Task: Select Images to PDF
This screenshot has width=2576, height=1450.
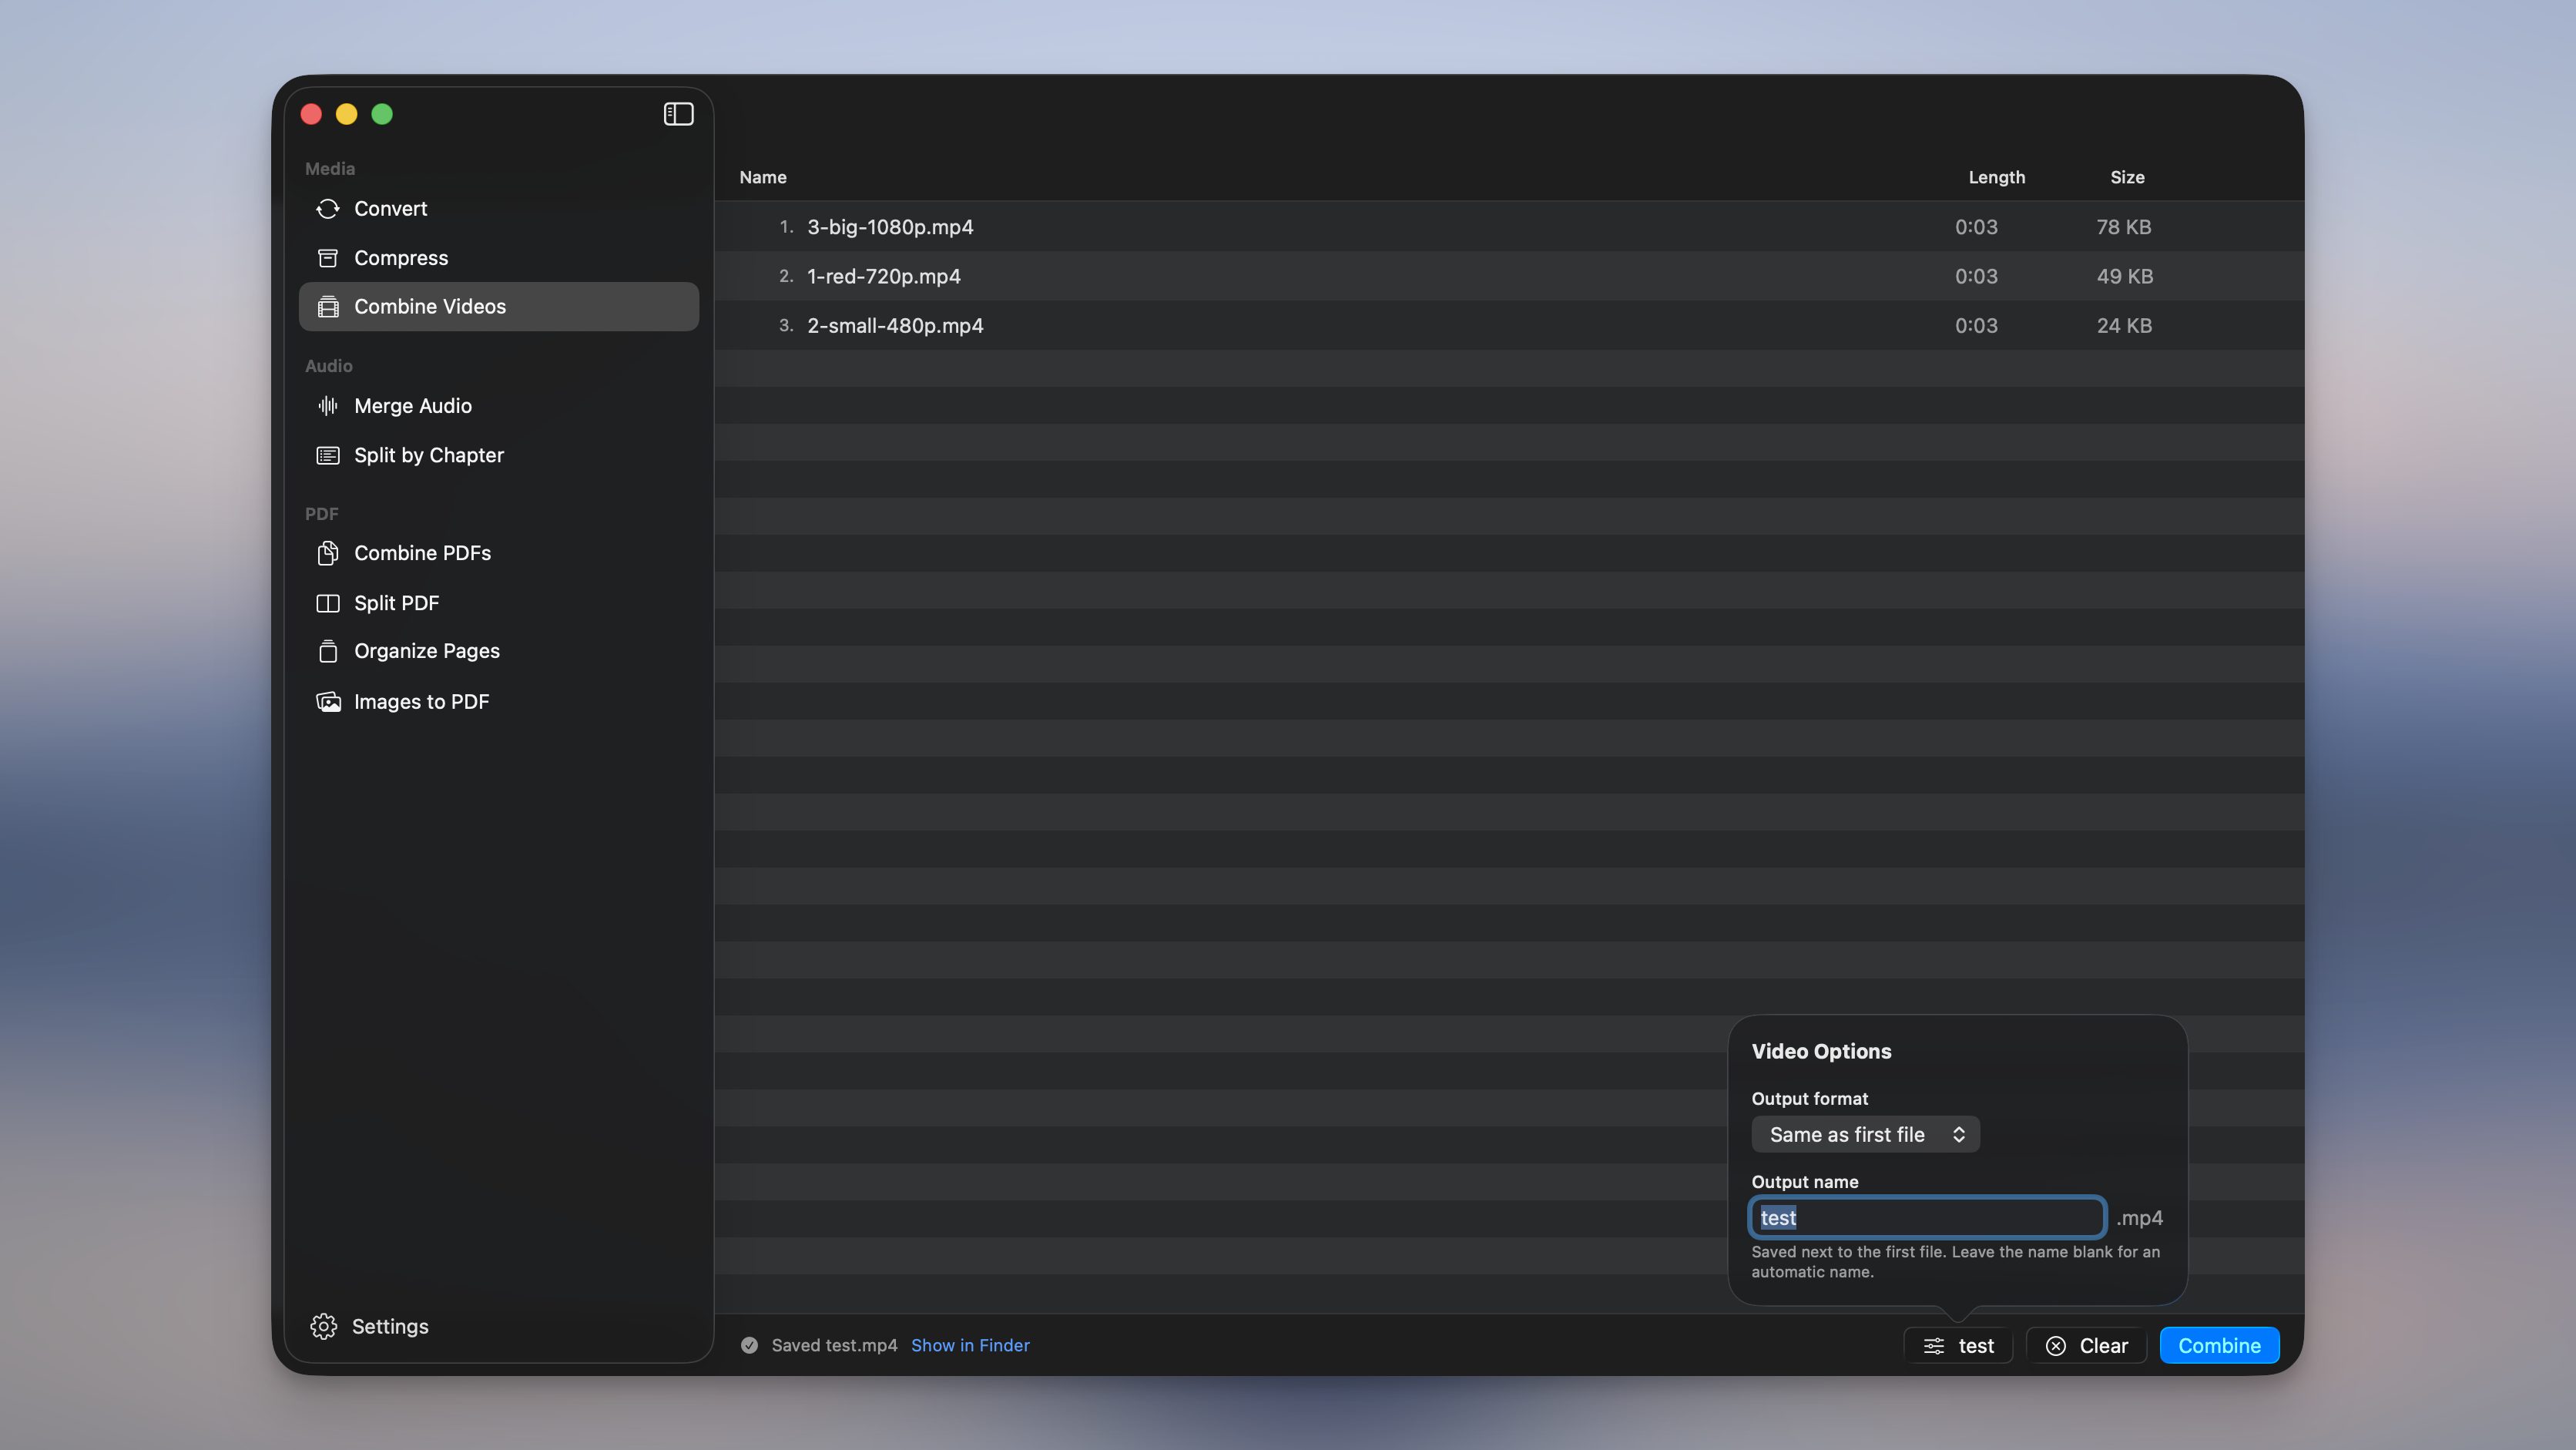Action: pos(499,701)
